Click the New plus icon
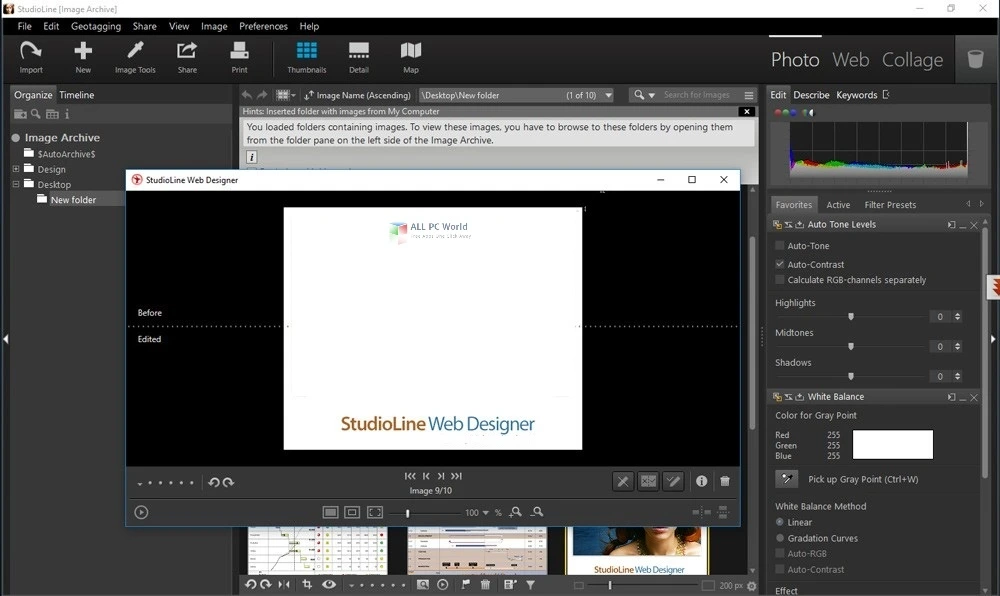The image size is (1000, 596). [83, 57]
